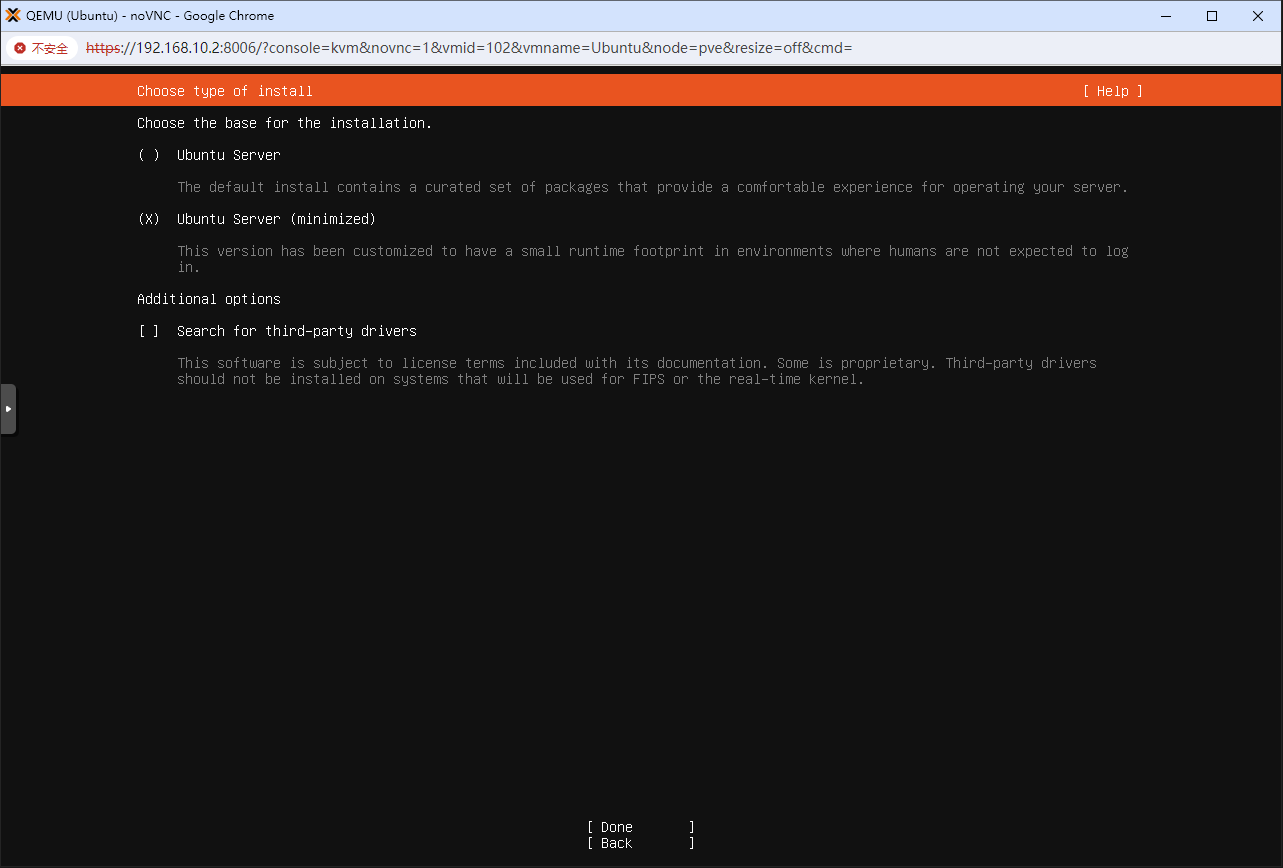Click the third-party drivers license description

click(x=637, y=371)
